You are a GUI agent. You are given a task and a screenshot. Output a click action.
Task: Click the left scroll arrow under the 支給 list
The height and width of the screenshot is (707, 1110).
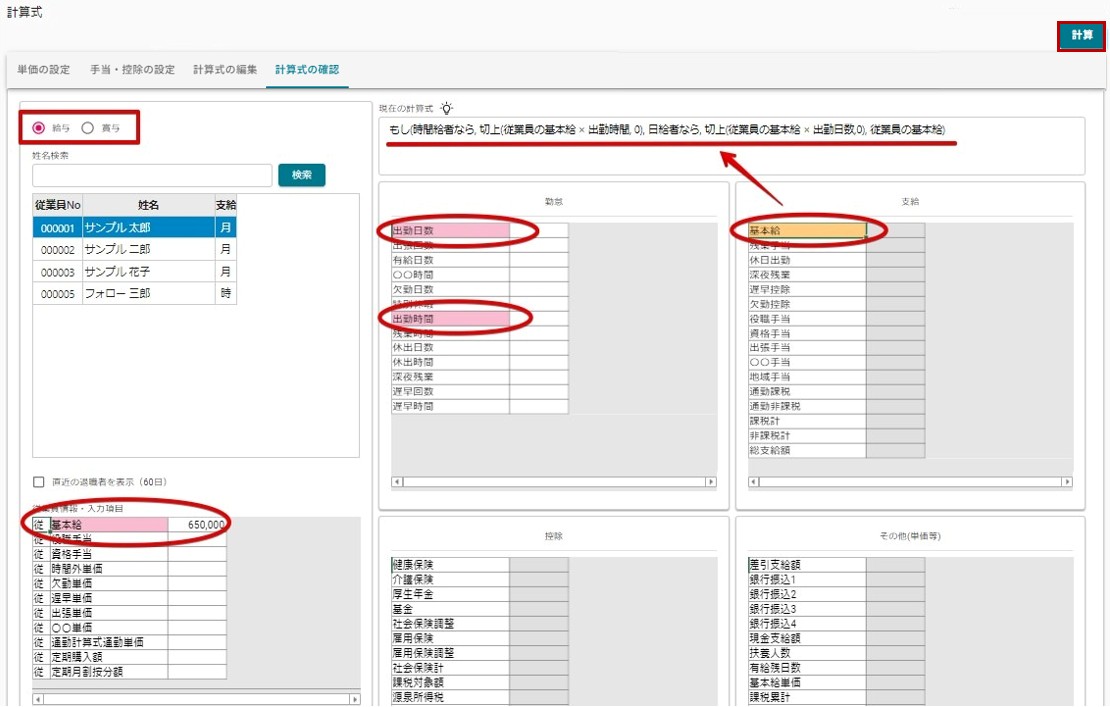point(754,482)
